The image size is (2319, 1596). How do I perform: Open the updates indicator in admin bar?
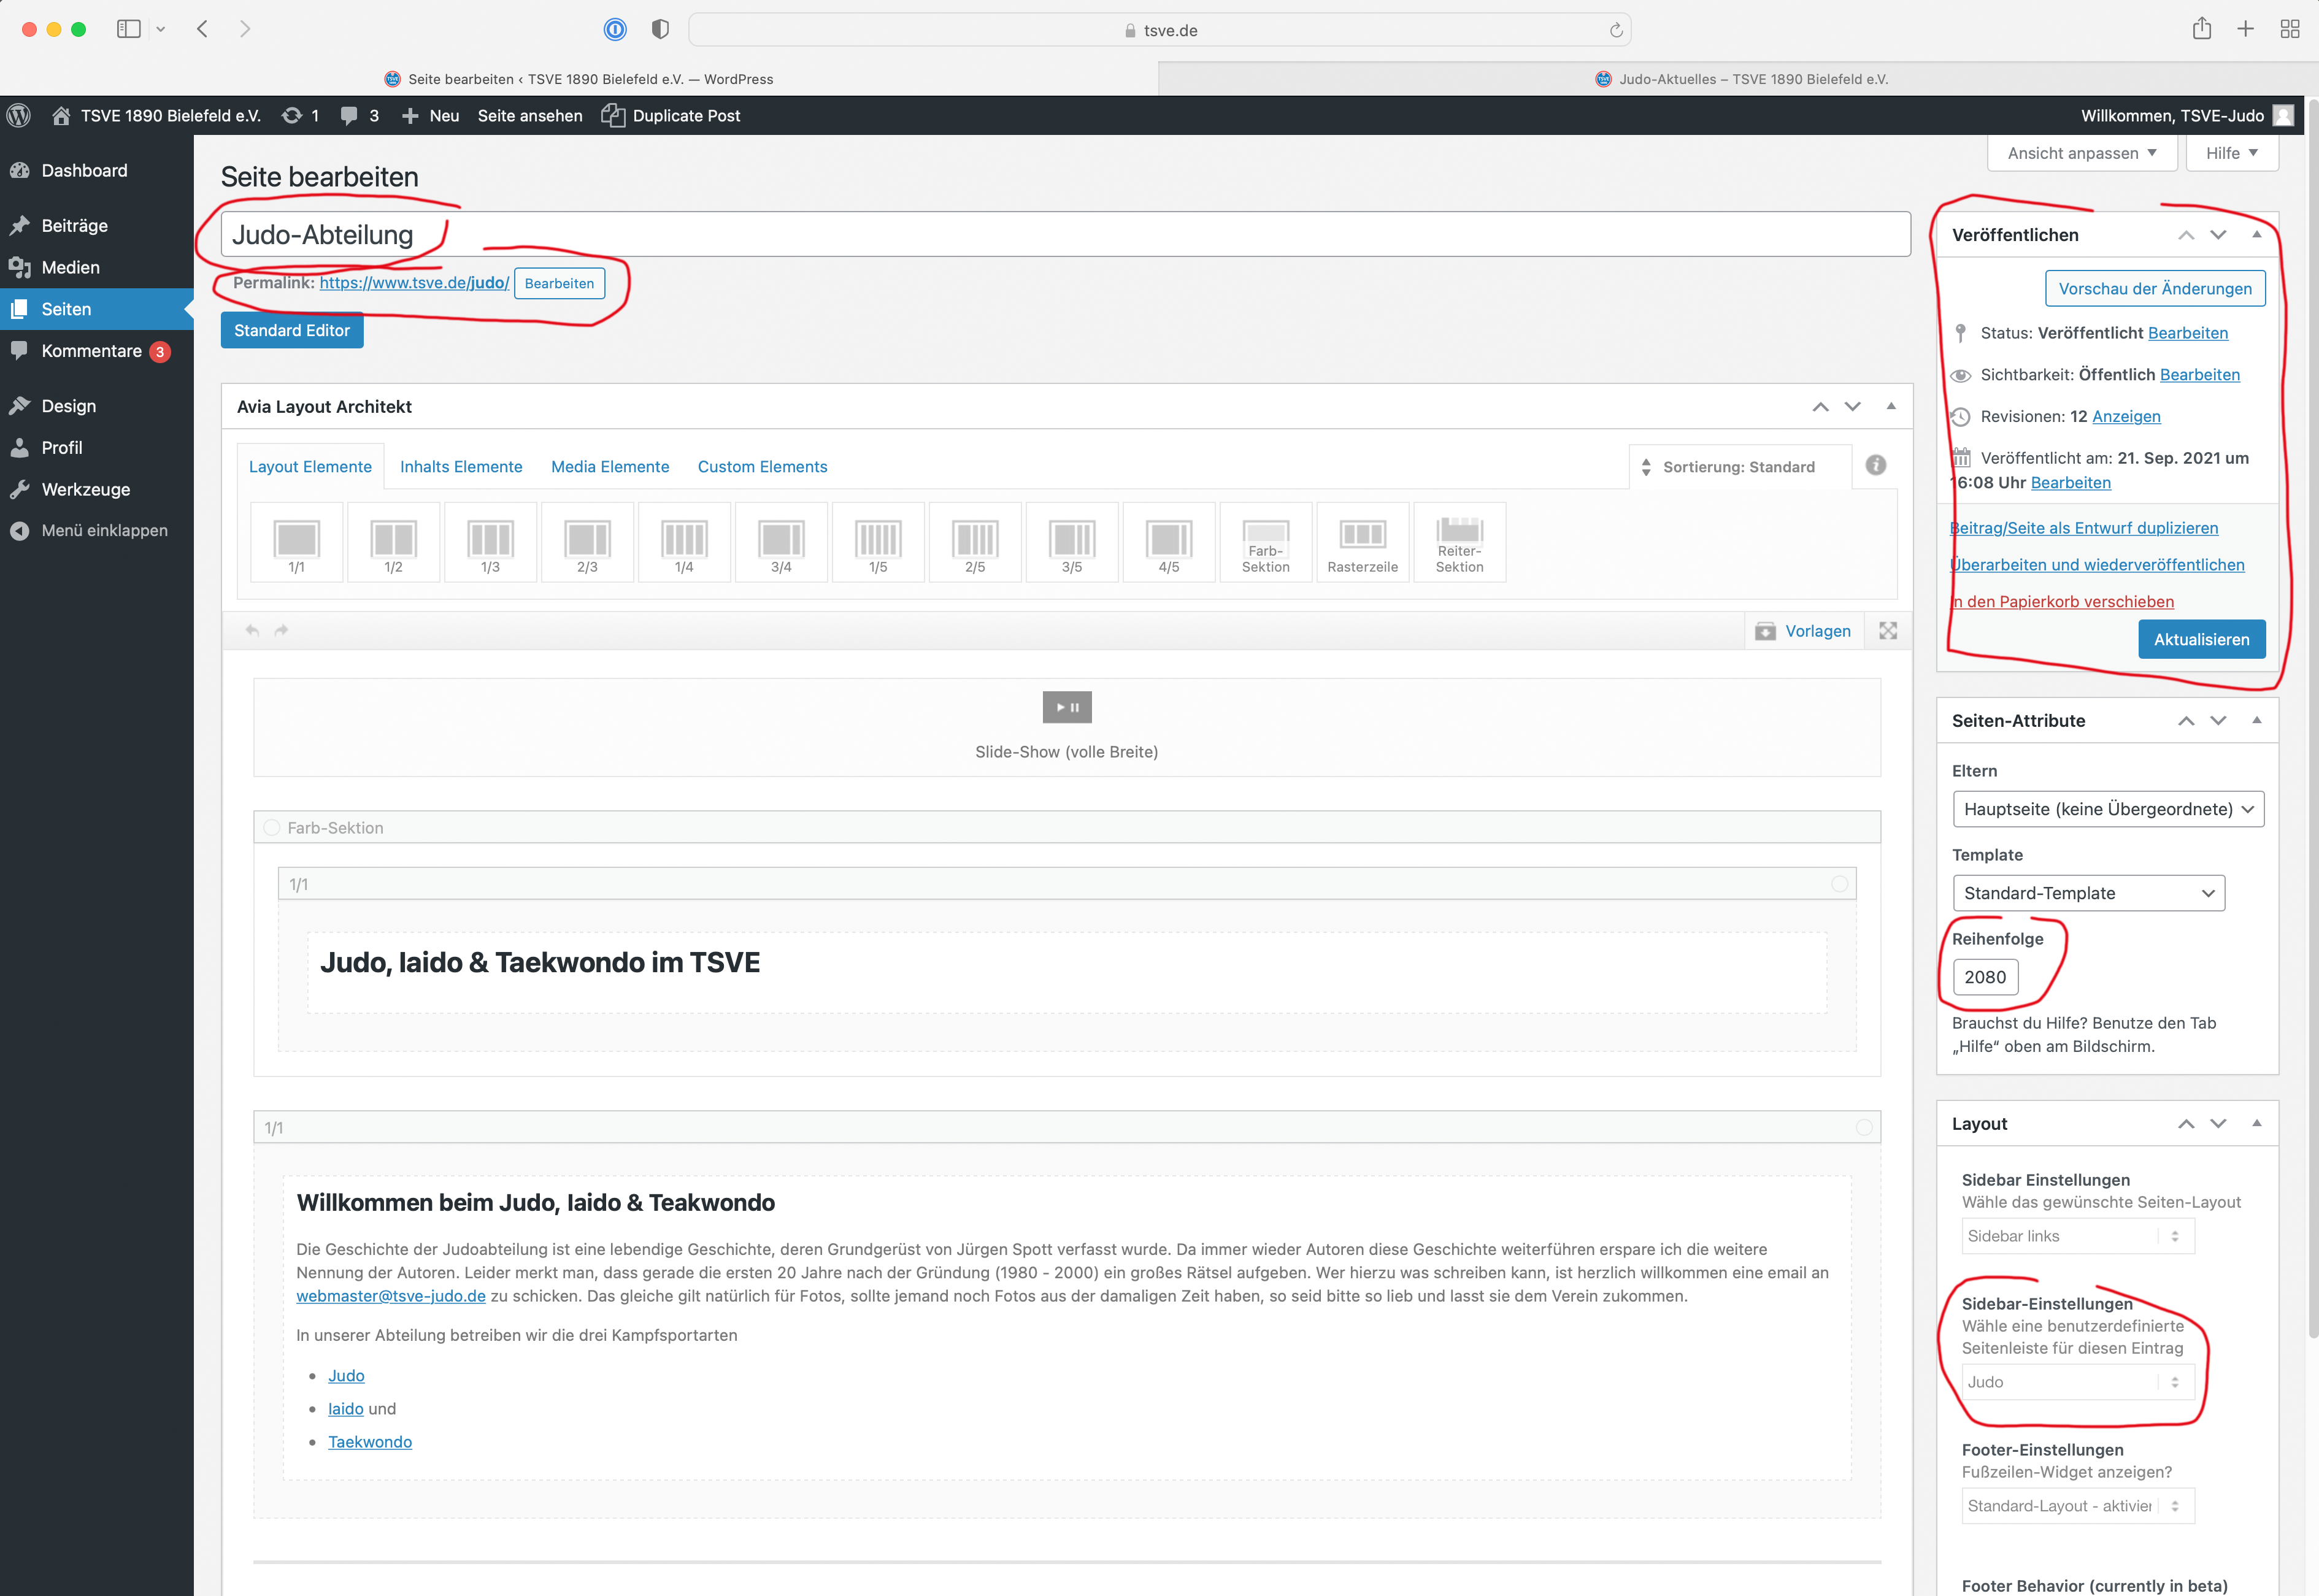tap(301, 115)
